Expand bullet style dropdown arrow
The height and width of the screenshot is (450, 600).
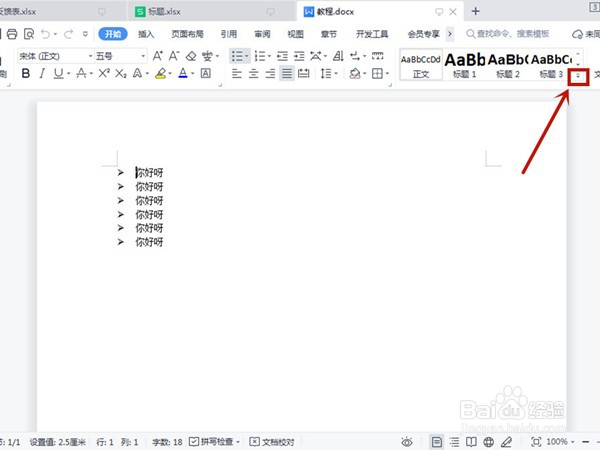click(246, 56)
